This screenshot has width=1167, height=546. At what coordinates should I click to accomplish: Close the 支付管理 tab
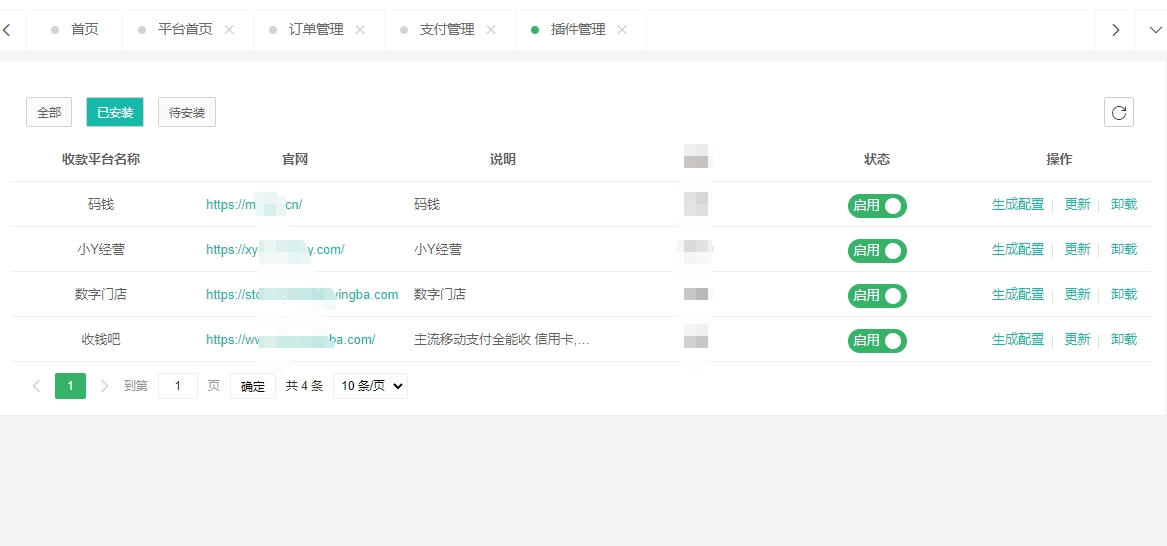[x=491, y=30]
